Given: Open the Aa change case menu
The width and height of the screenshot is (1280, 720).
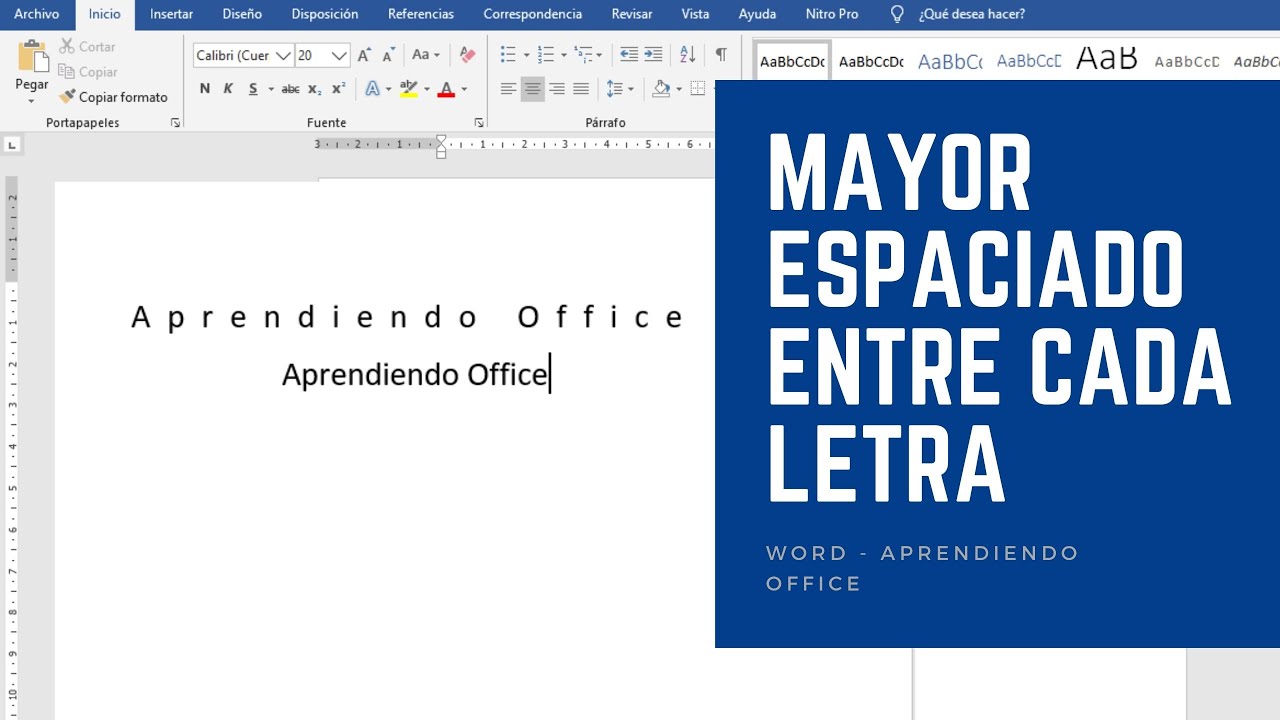Looking at the screenshot, I should [x=426, y=55].
